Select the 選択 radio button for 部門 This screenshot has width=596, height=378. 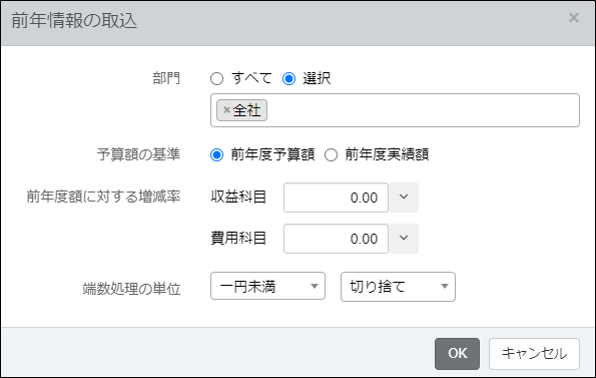point(289,79)
